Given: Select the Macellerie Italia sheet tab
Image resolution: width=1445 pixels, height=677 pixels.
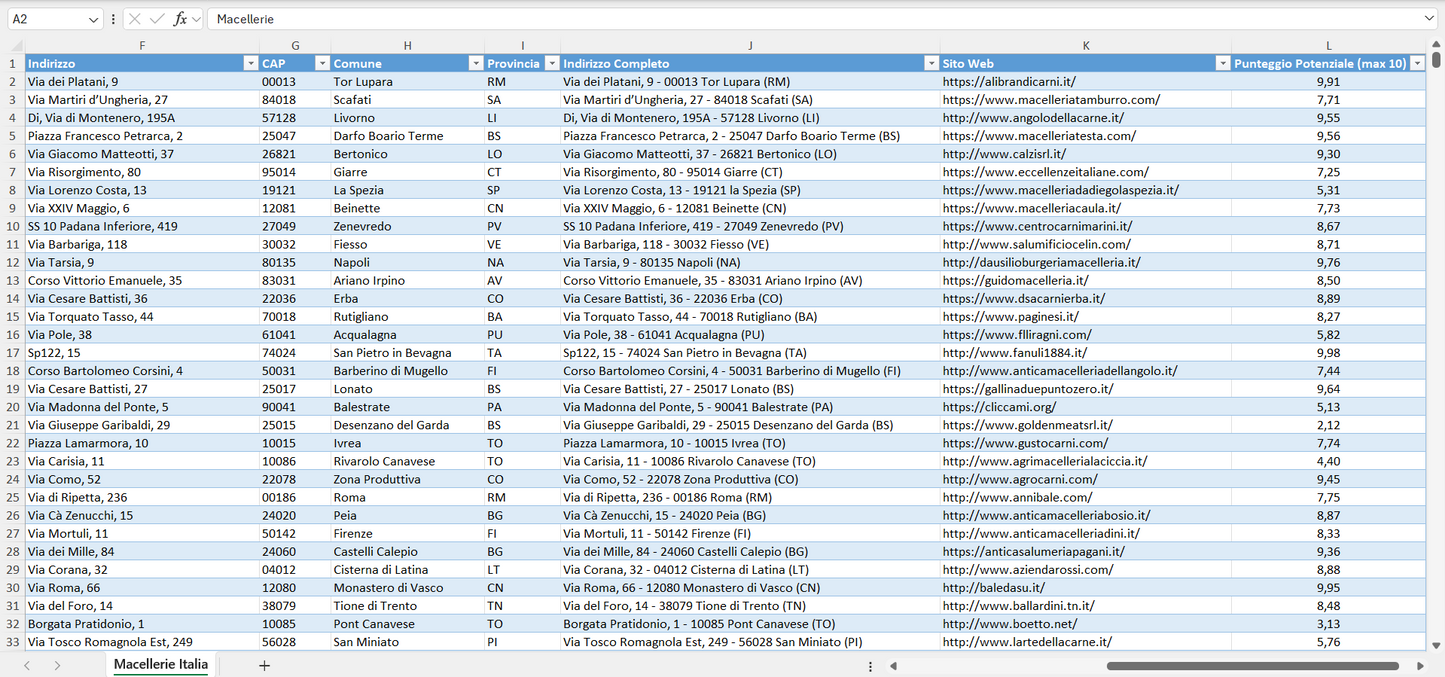Looking at the screenshot, I should [x=160, y=664].
